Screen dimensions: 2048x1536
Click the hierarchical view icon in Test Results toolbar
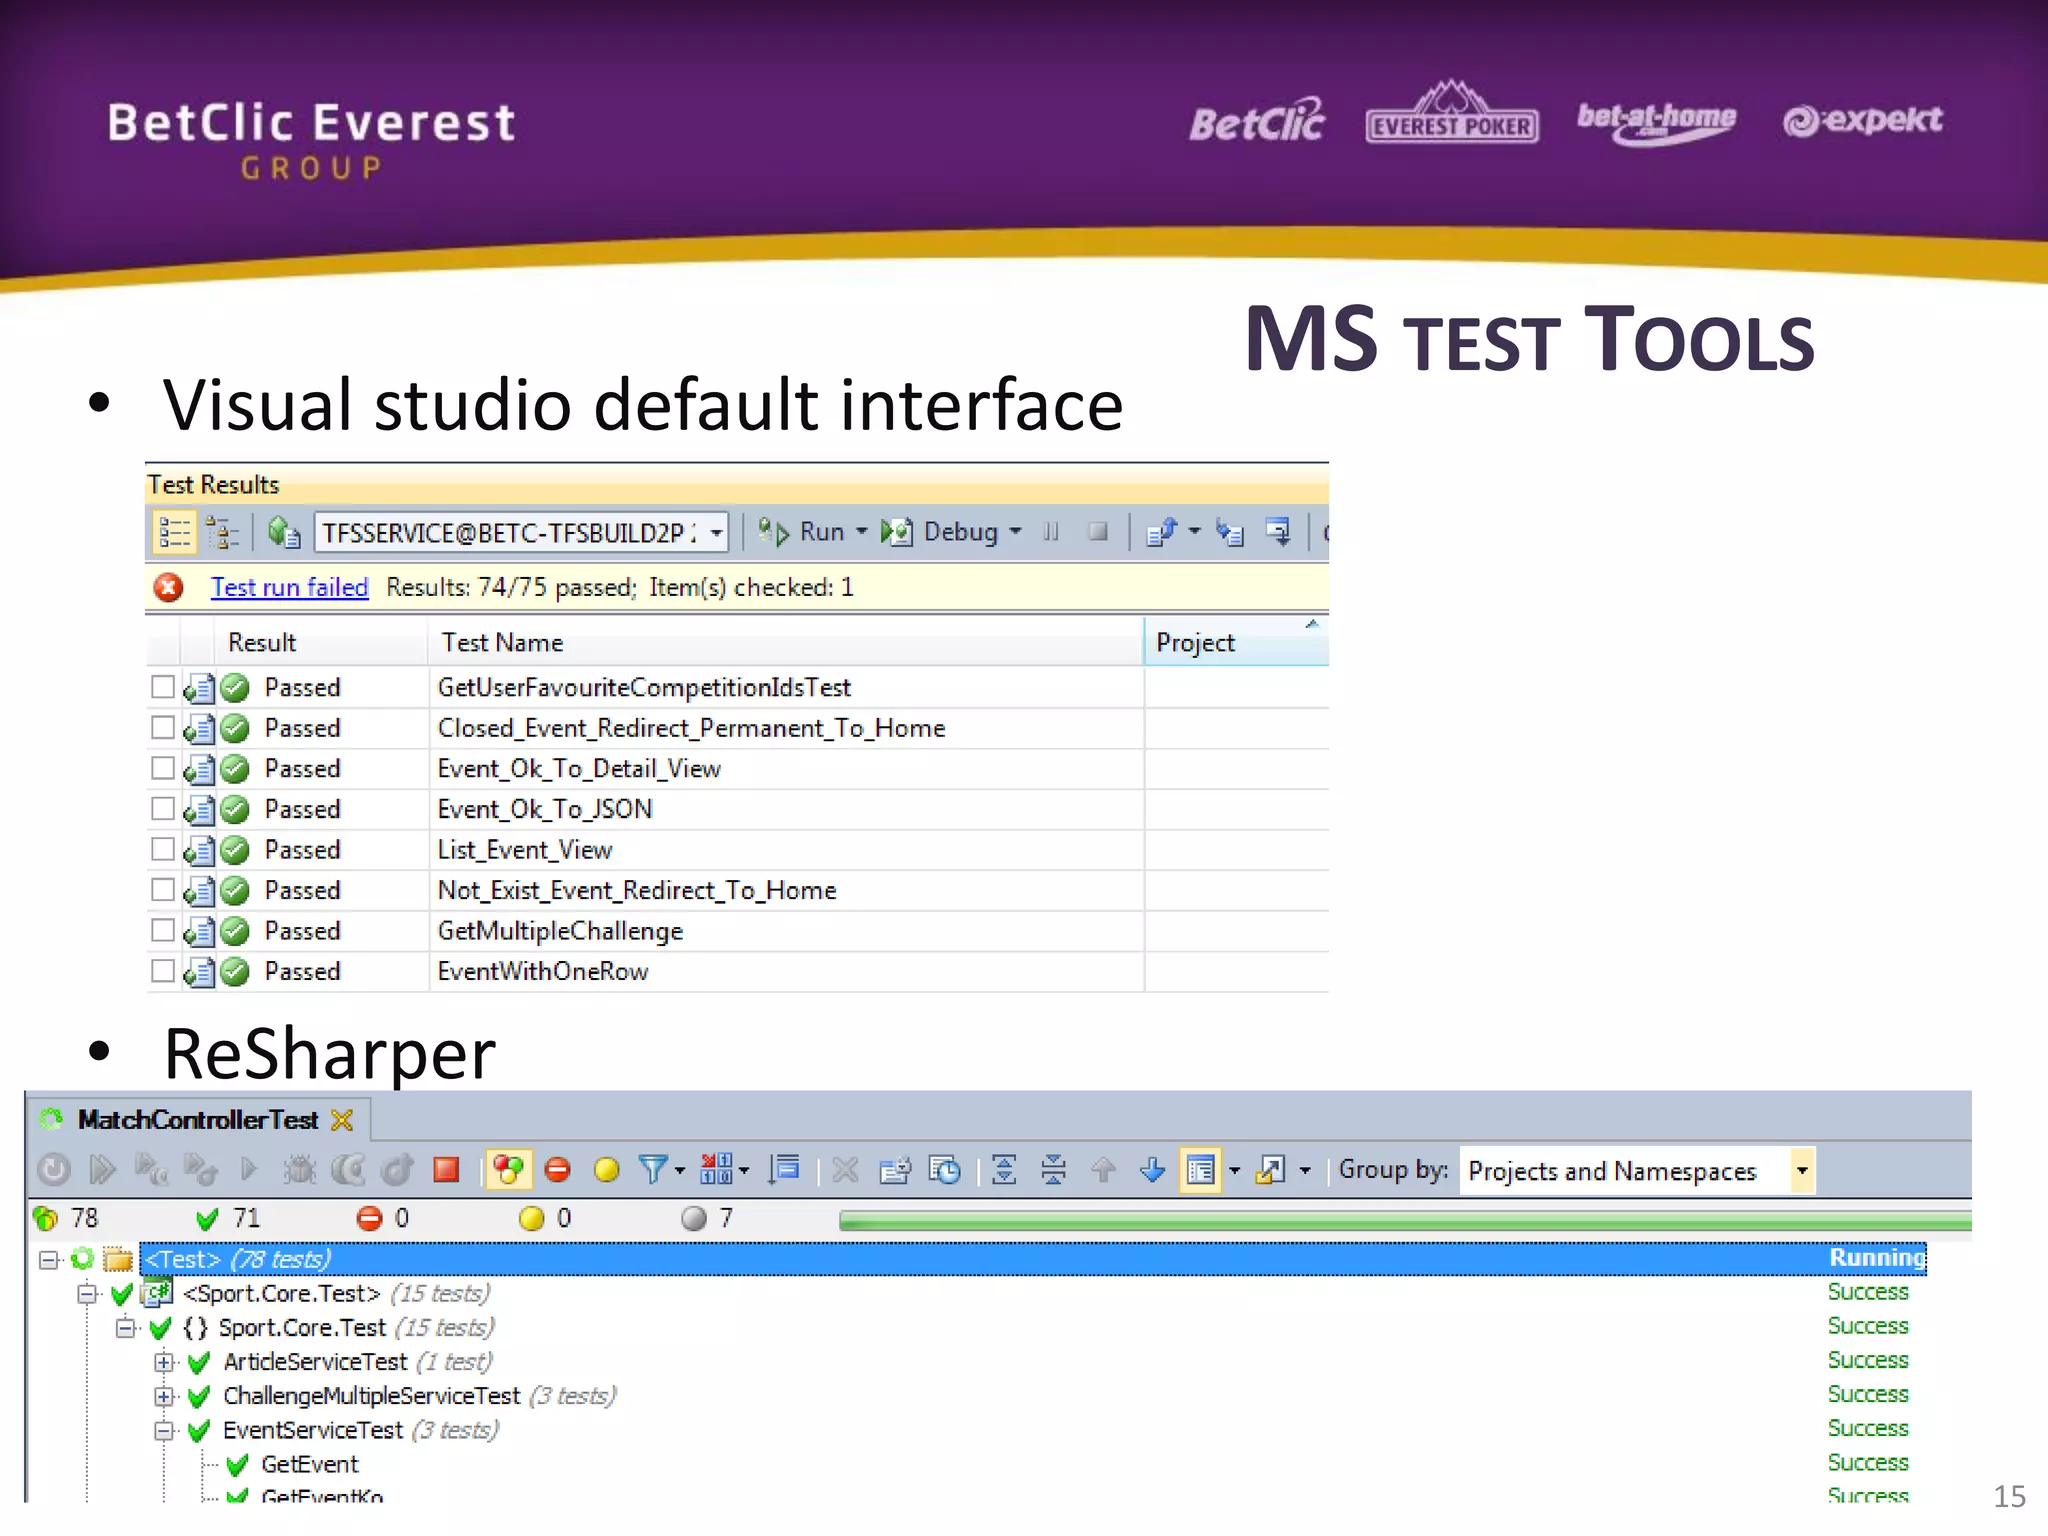point(222,532)
